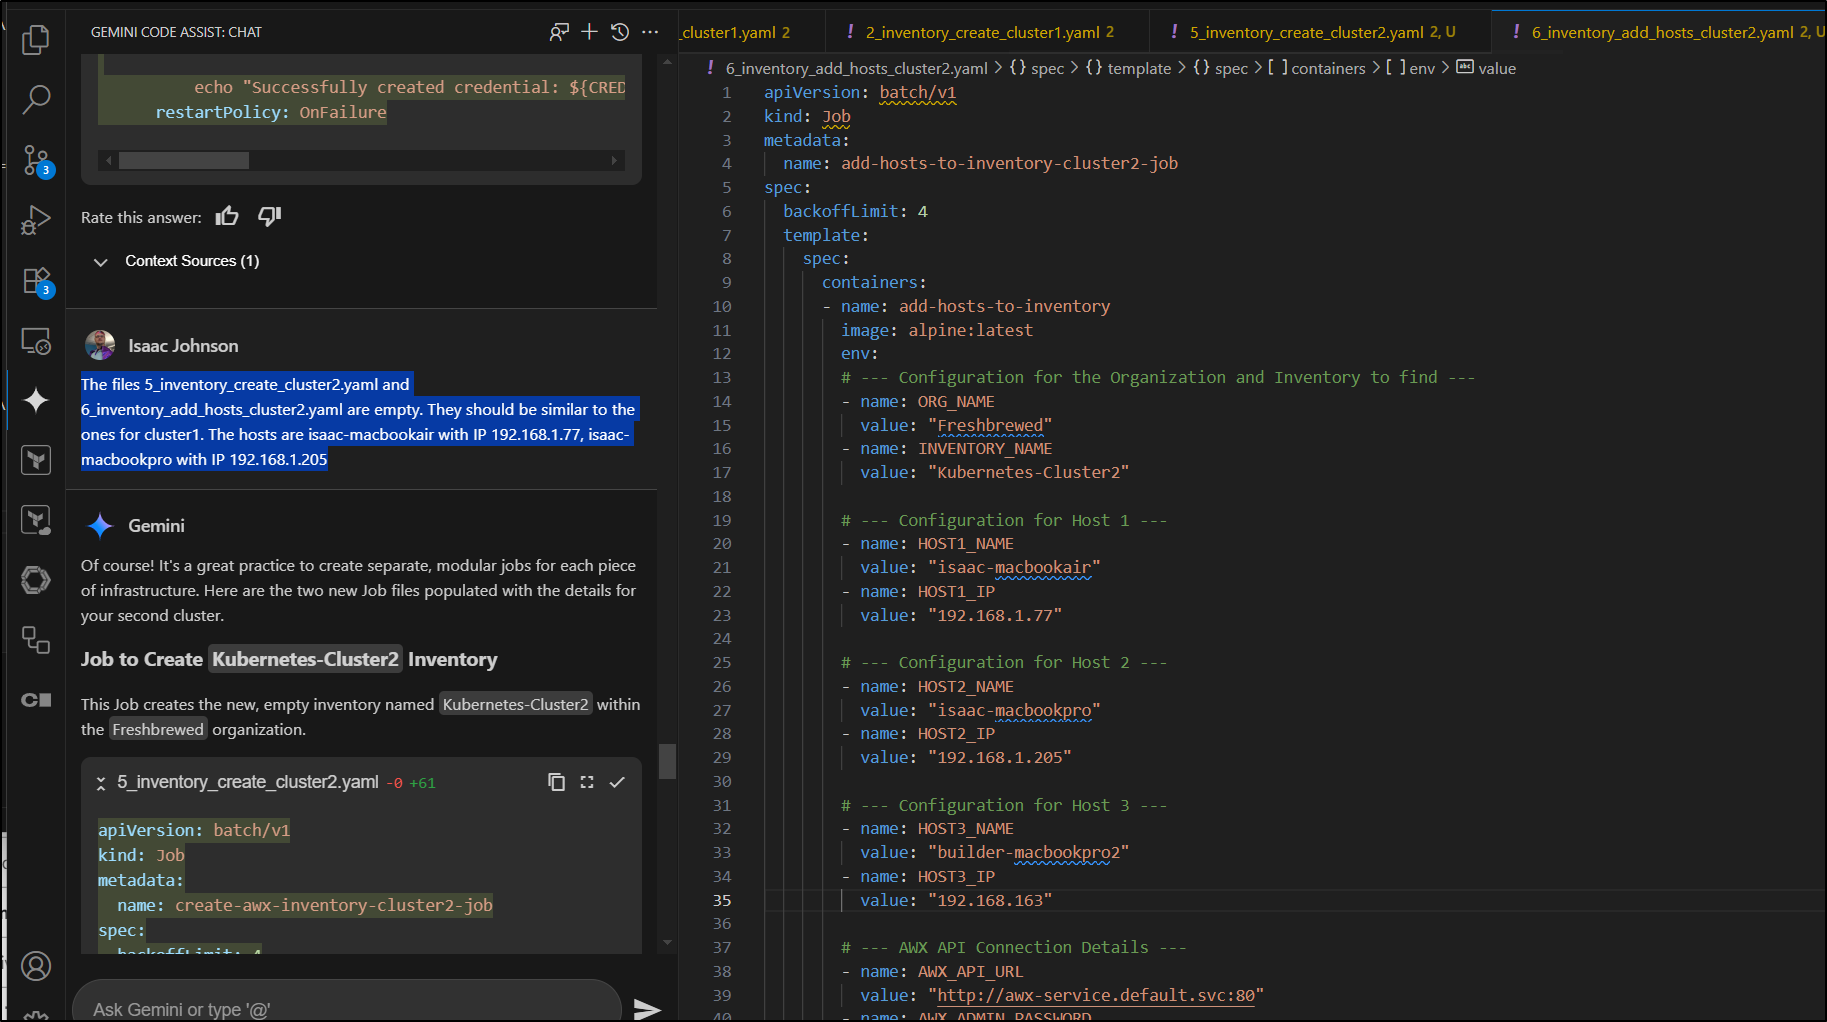Open the Extensions view with 3 badge
1827x1022 pixels.
tap(36, 281)
